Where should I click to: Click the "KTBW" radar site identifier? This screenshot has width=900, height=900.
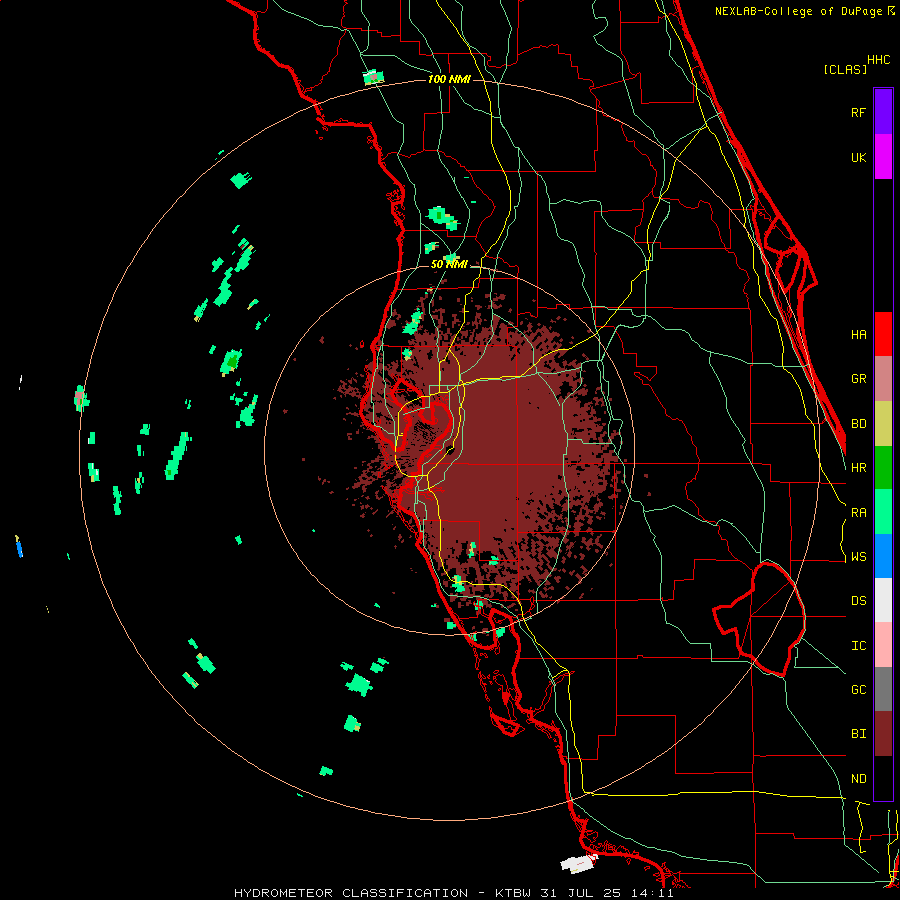[x=513, y=893]
